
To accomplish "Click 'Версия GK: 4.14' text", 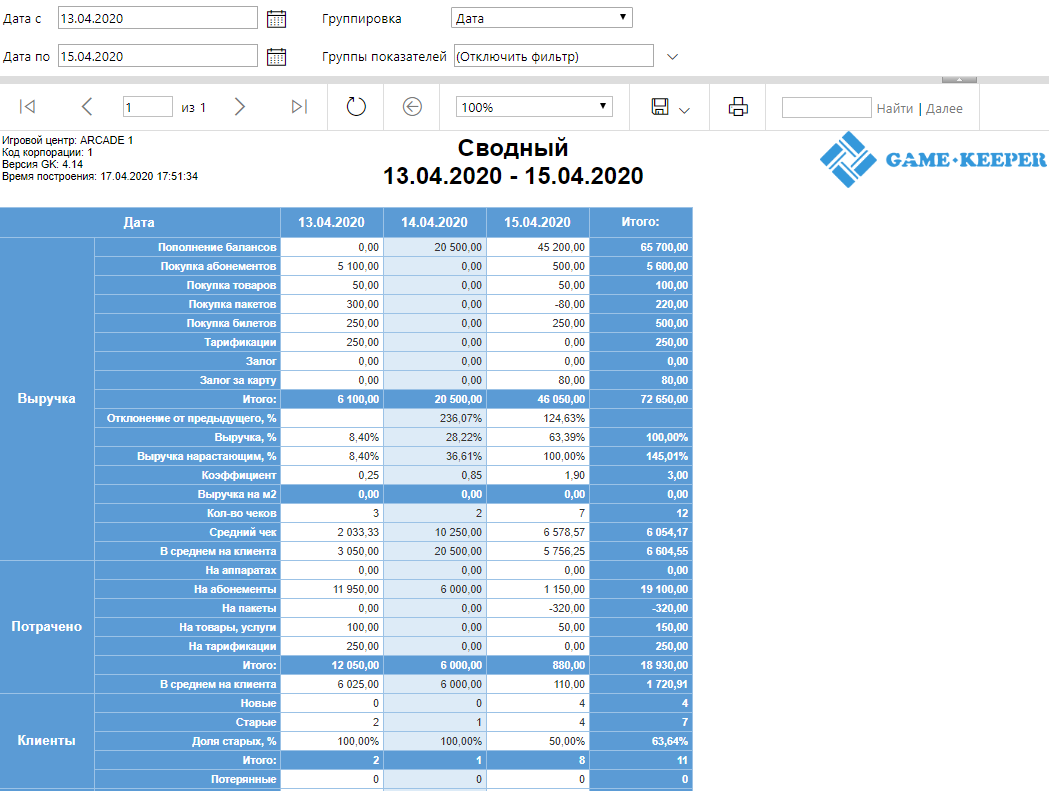I will coord(42,165).
